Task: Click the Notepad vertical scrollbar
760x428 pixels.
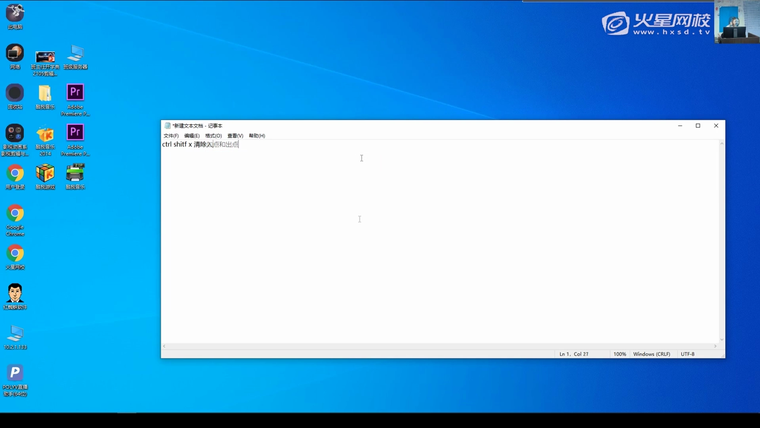Action: 721,240
